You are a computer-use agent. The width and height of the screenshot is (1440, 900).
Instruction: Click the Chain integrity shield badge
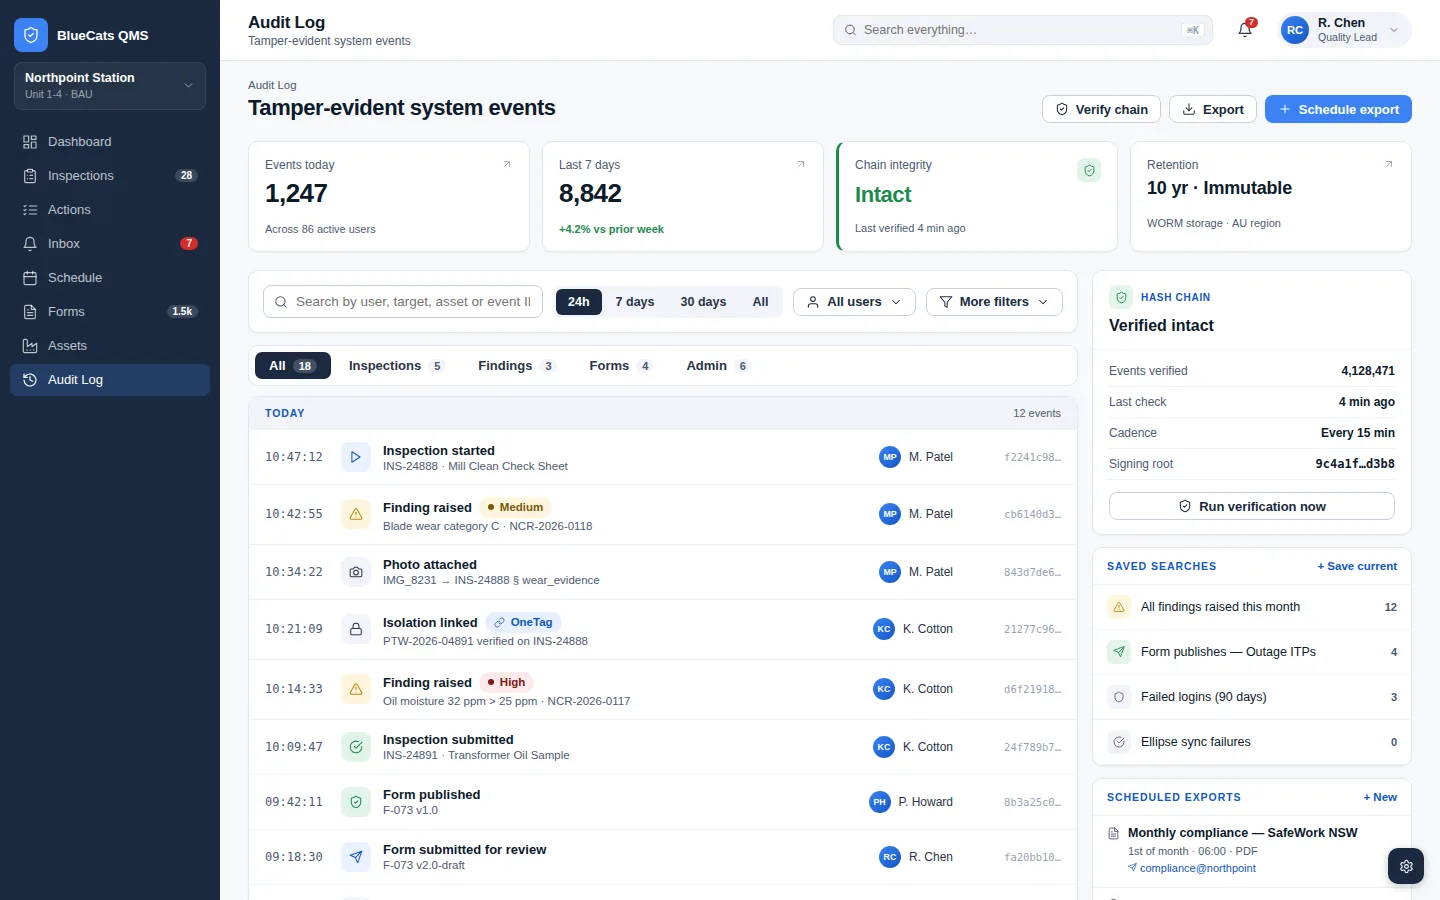coord(1089,170)
